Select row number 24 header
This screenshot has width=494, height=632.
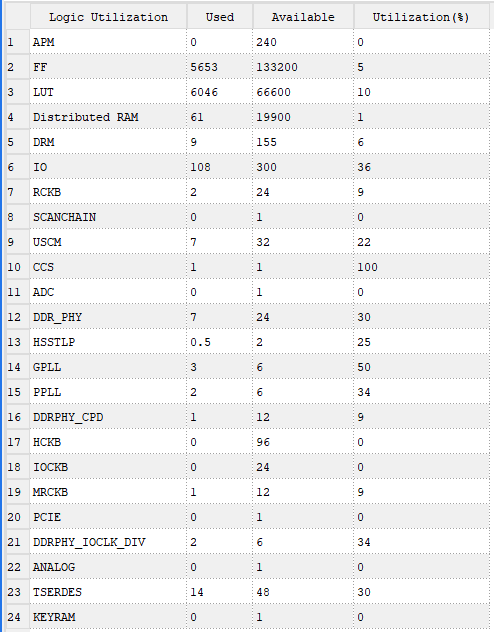pyautogui.click(x=18, y=617)
